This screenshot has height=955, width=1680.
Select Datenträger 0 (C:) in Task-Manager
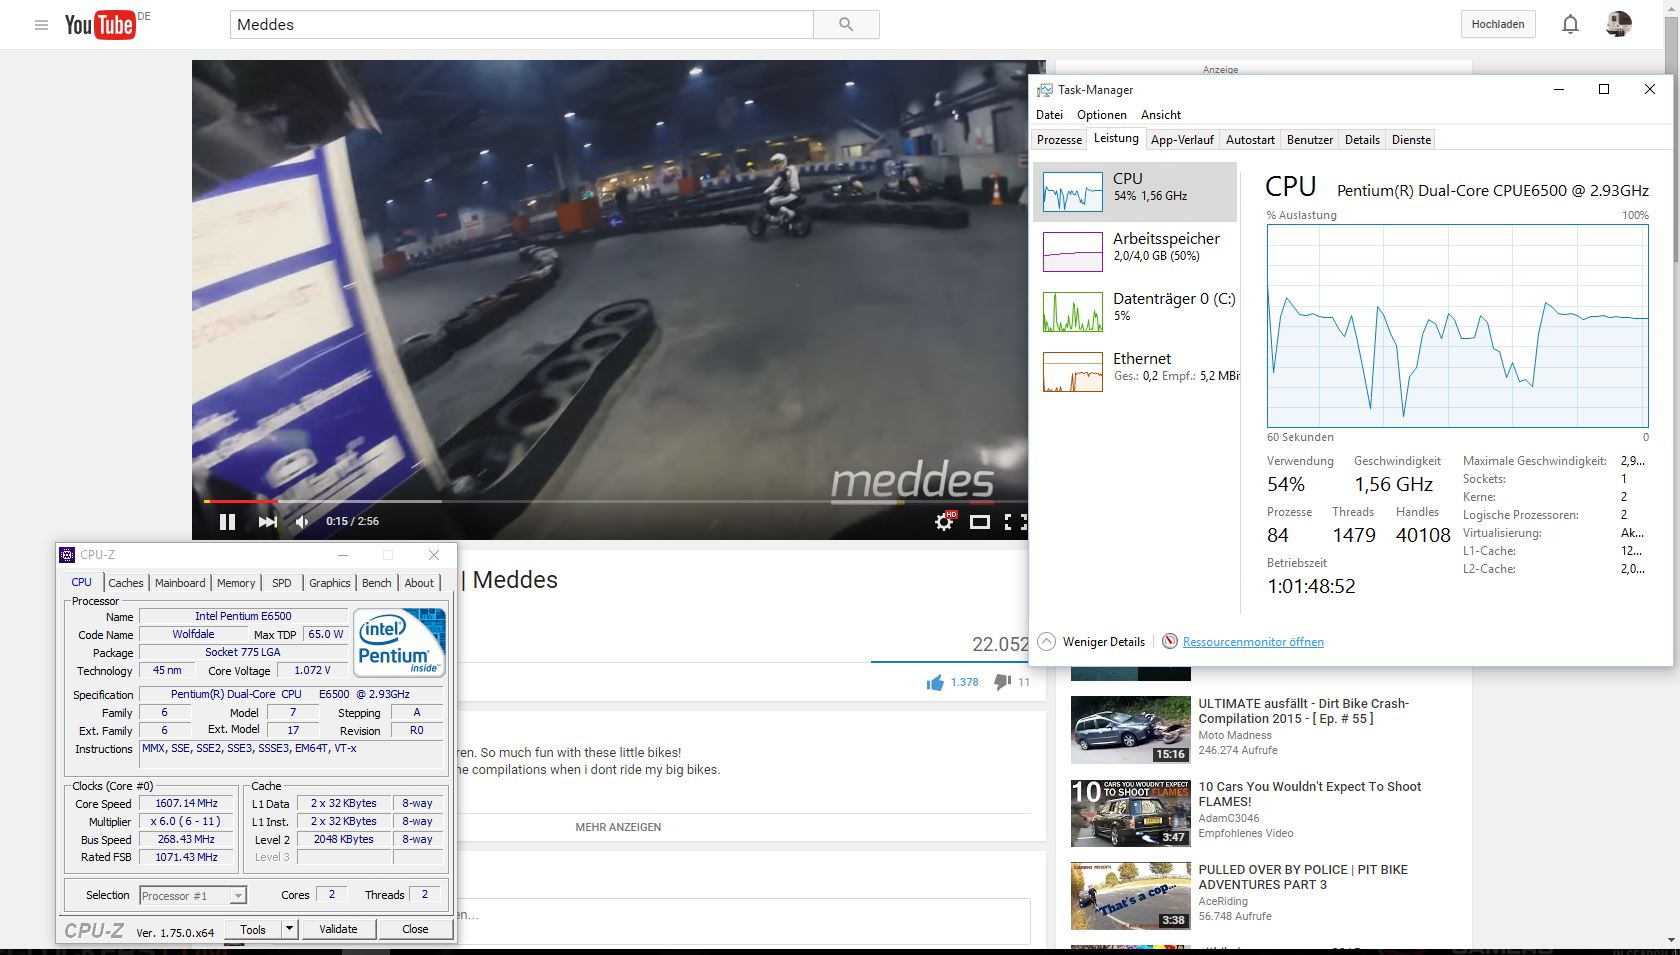[x=1135, y=312]
